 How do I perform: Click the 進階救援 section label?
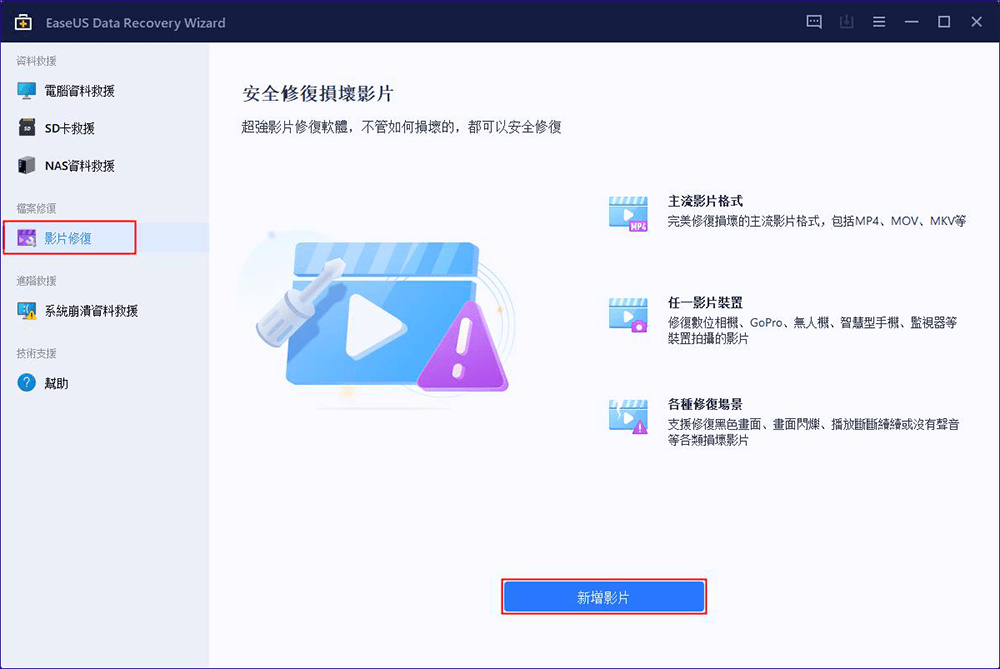[36, 281]
